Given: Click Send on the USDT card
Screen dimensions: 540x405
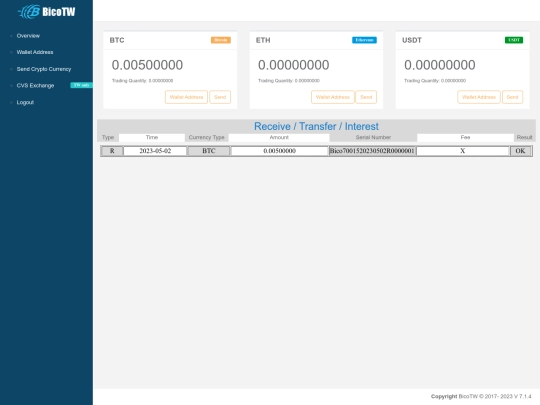Looking at the screenshot, I should [512, 97].
